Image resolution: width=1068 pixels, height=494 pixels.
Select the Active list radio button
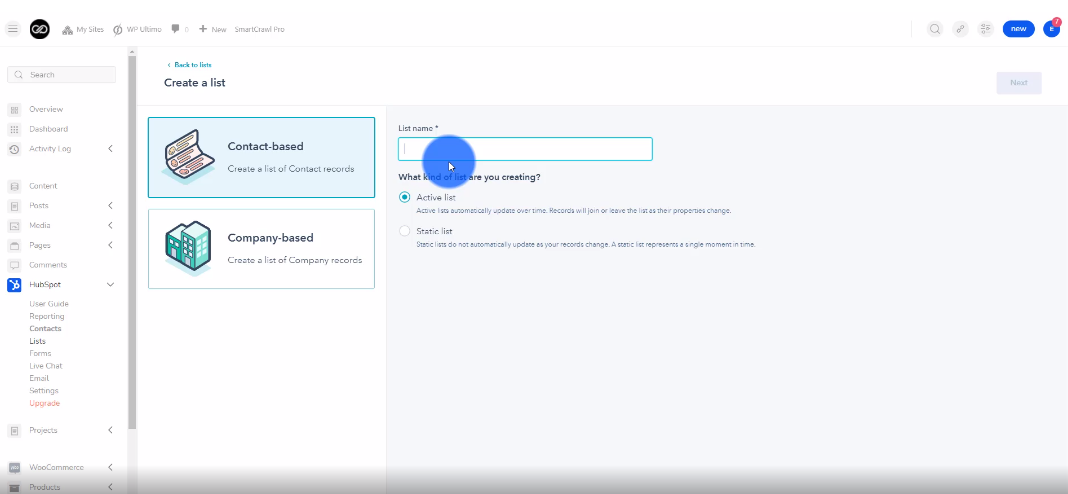click(x=405, y=198)
